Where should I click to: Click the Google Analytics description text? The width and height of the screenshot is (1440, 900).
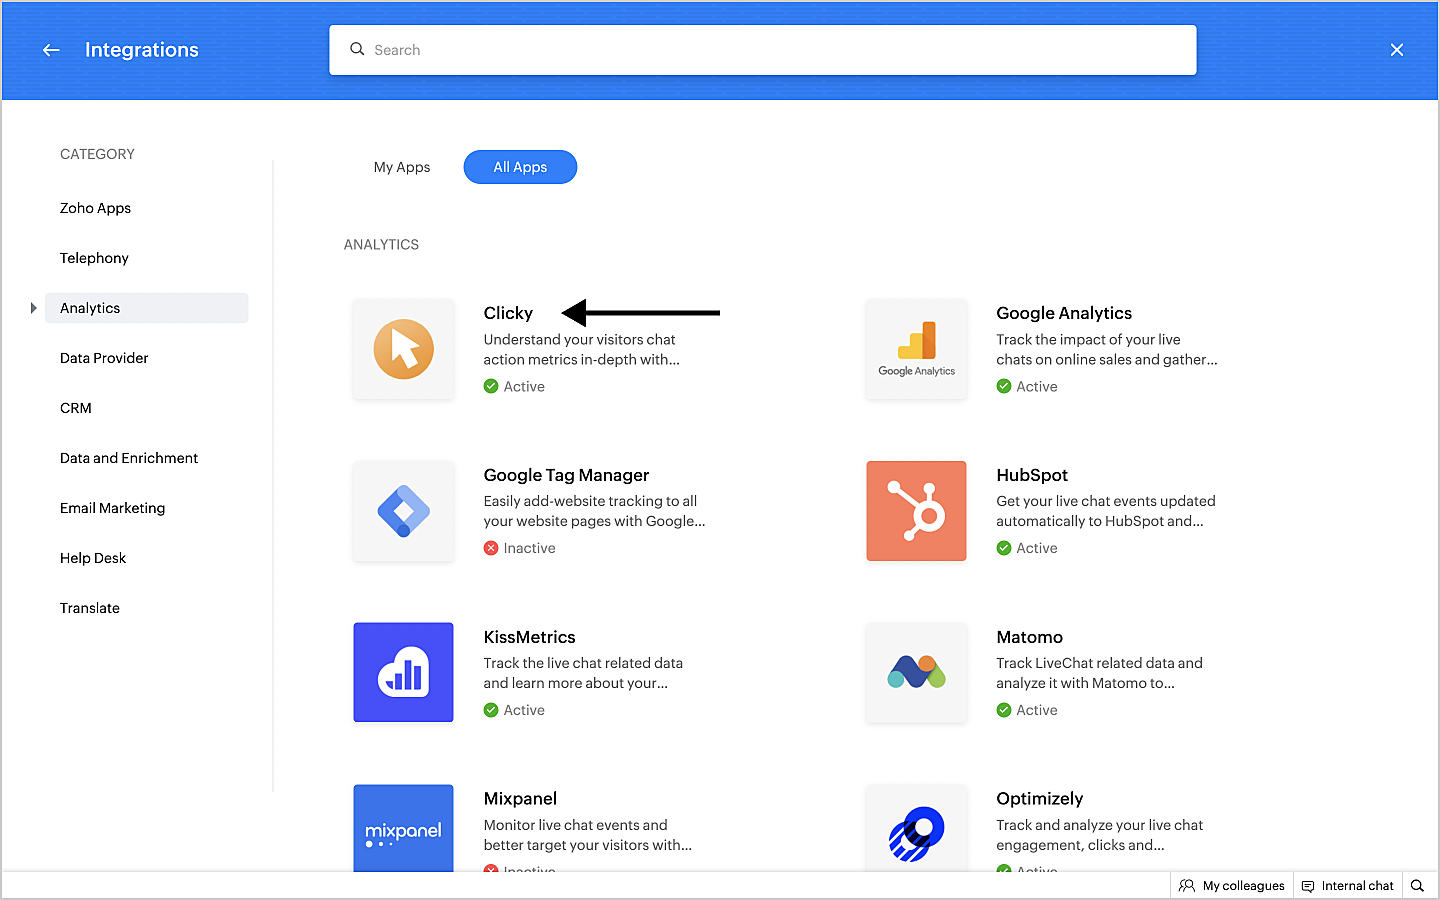(x=1107, y=350)
